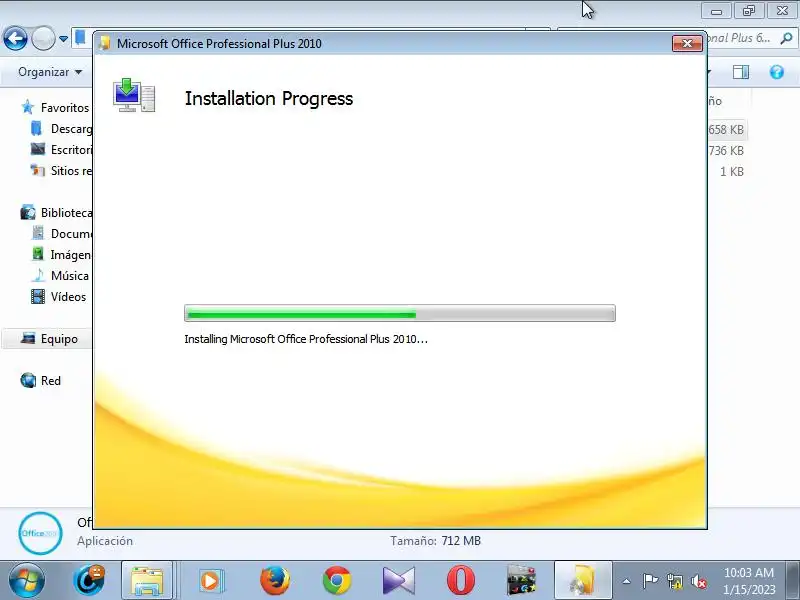Open the Vídeos library
The height and width of the screenshot is (600, 800).
pyautogui.click(x=68, y=297)
